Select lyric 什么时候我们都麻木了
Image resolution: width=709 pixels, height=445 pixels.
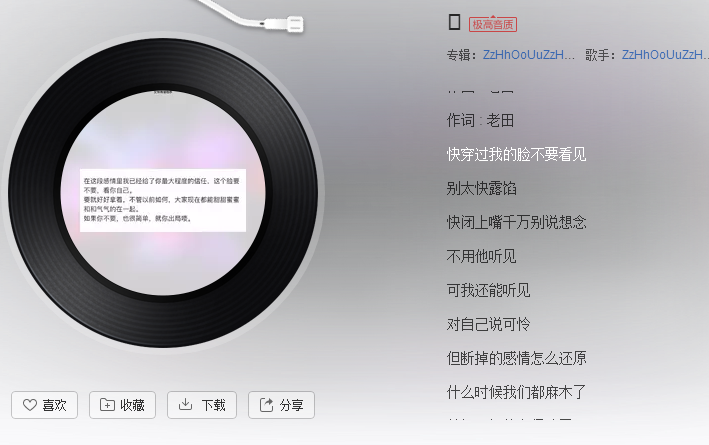point(516,392)
